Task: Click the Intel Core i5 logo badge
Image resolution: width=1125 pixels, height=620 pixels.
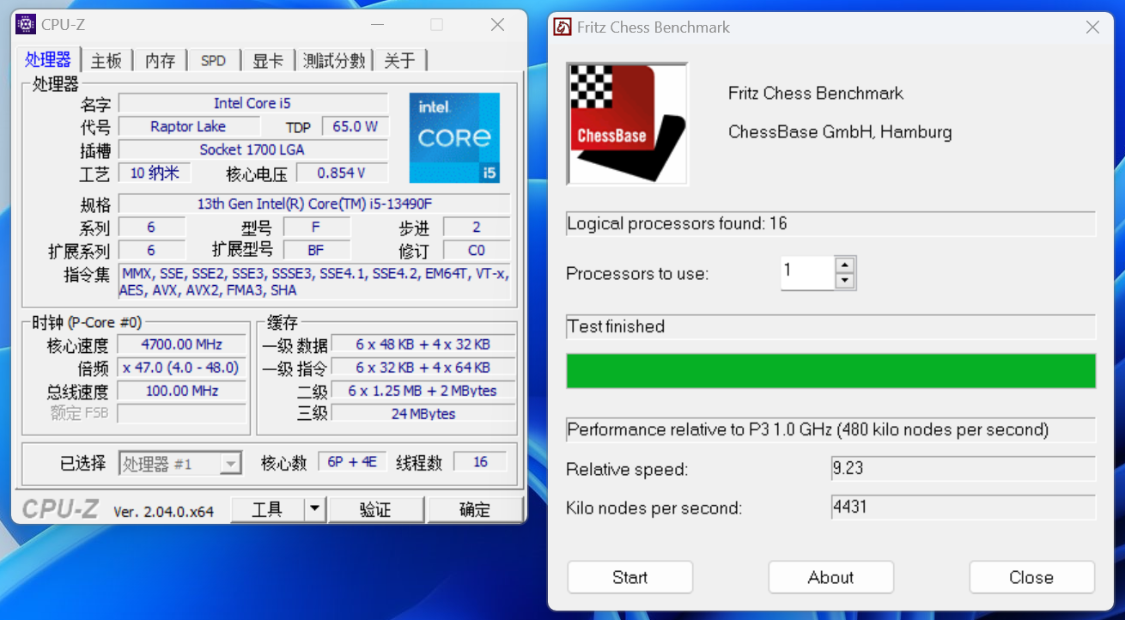Action: [x=454, y=137]
